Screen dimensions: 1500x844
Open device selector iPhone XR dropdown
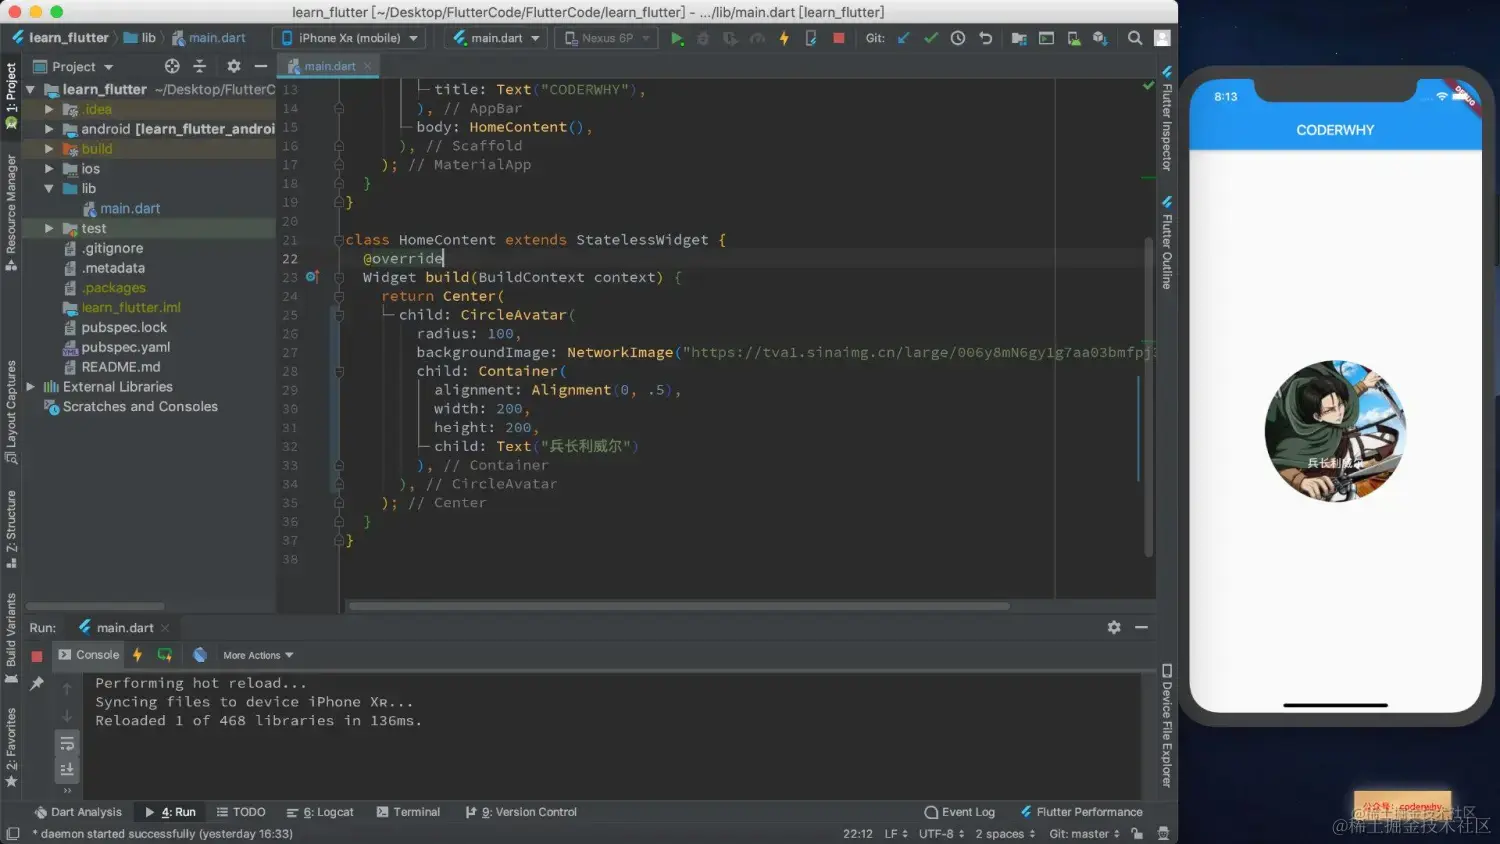349,38
